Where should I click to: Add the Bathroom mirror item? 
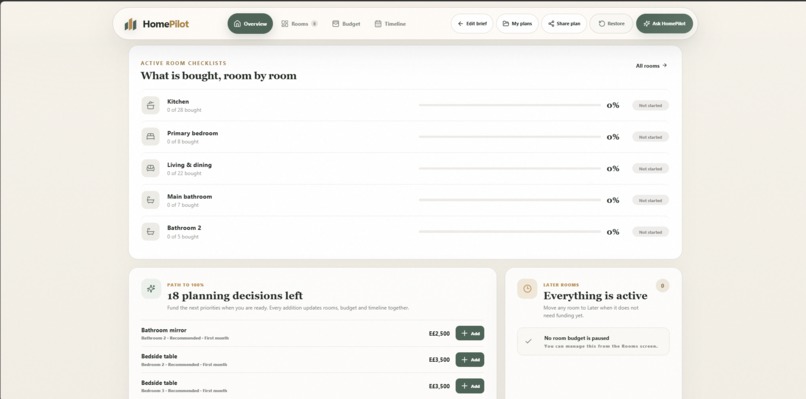pos(470,333)
